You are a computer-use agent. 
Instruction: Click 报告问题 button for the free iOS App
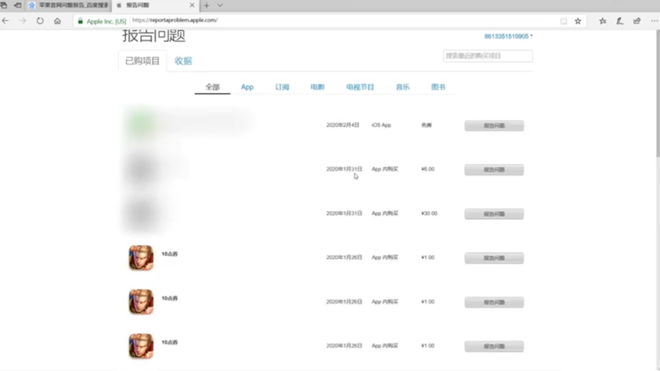(x=494, y=125)
